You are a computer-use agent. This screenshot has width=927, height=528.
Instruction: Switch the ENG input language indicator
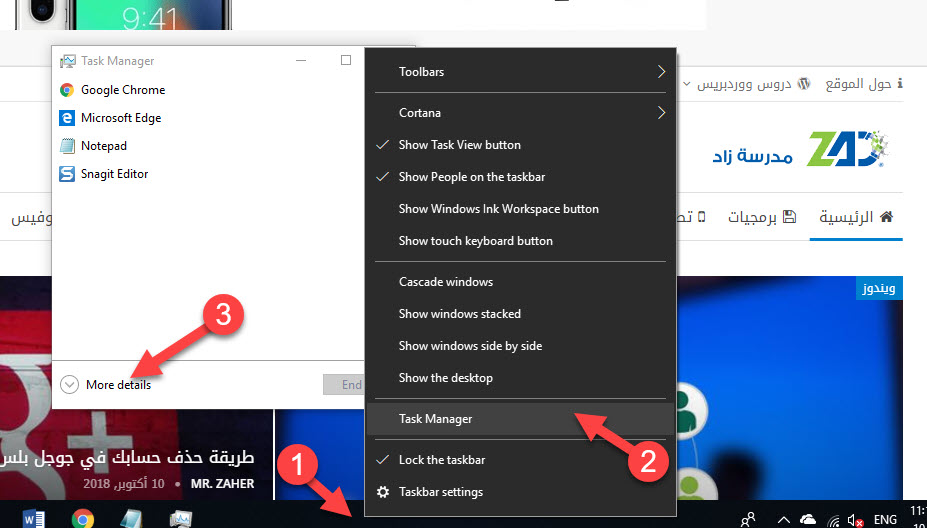click(885, 520)
